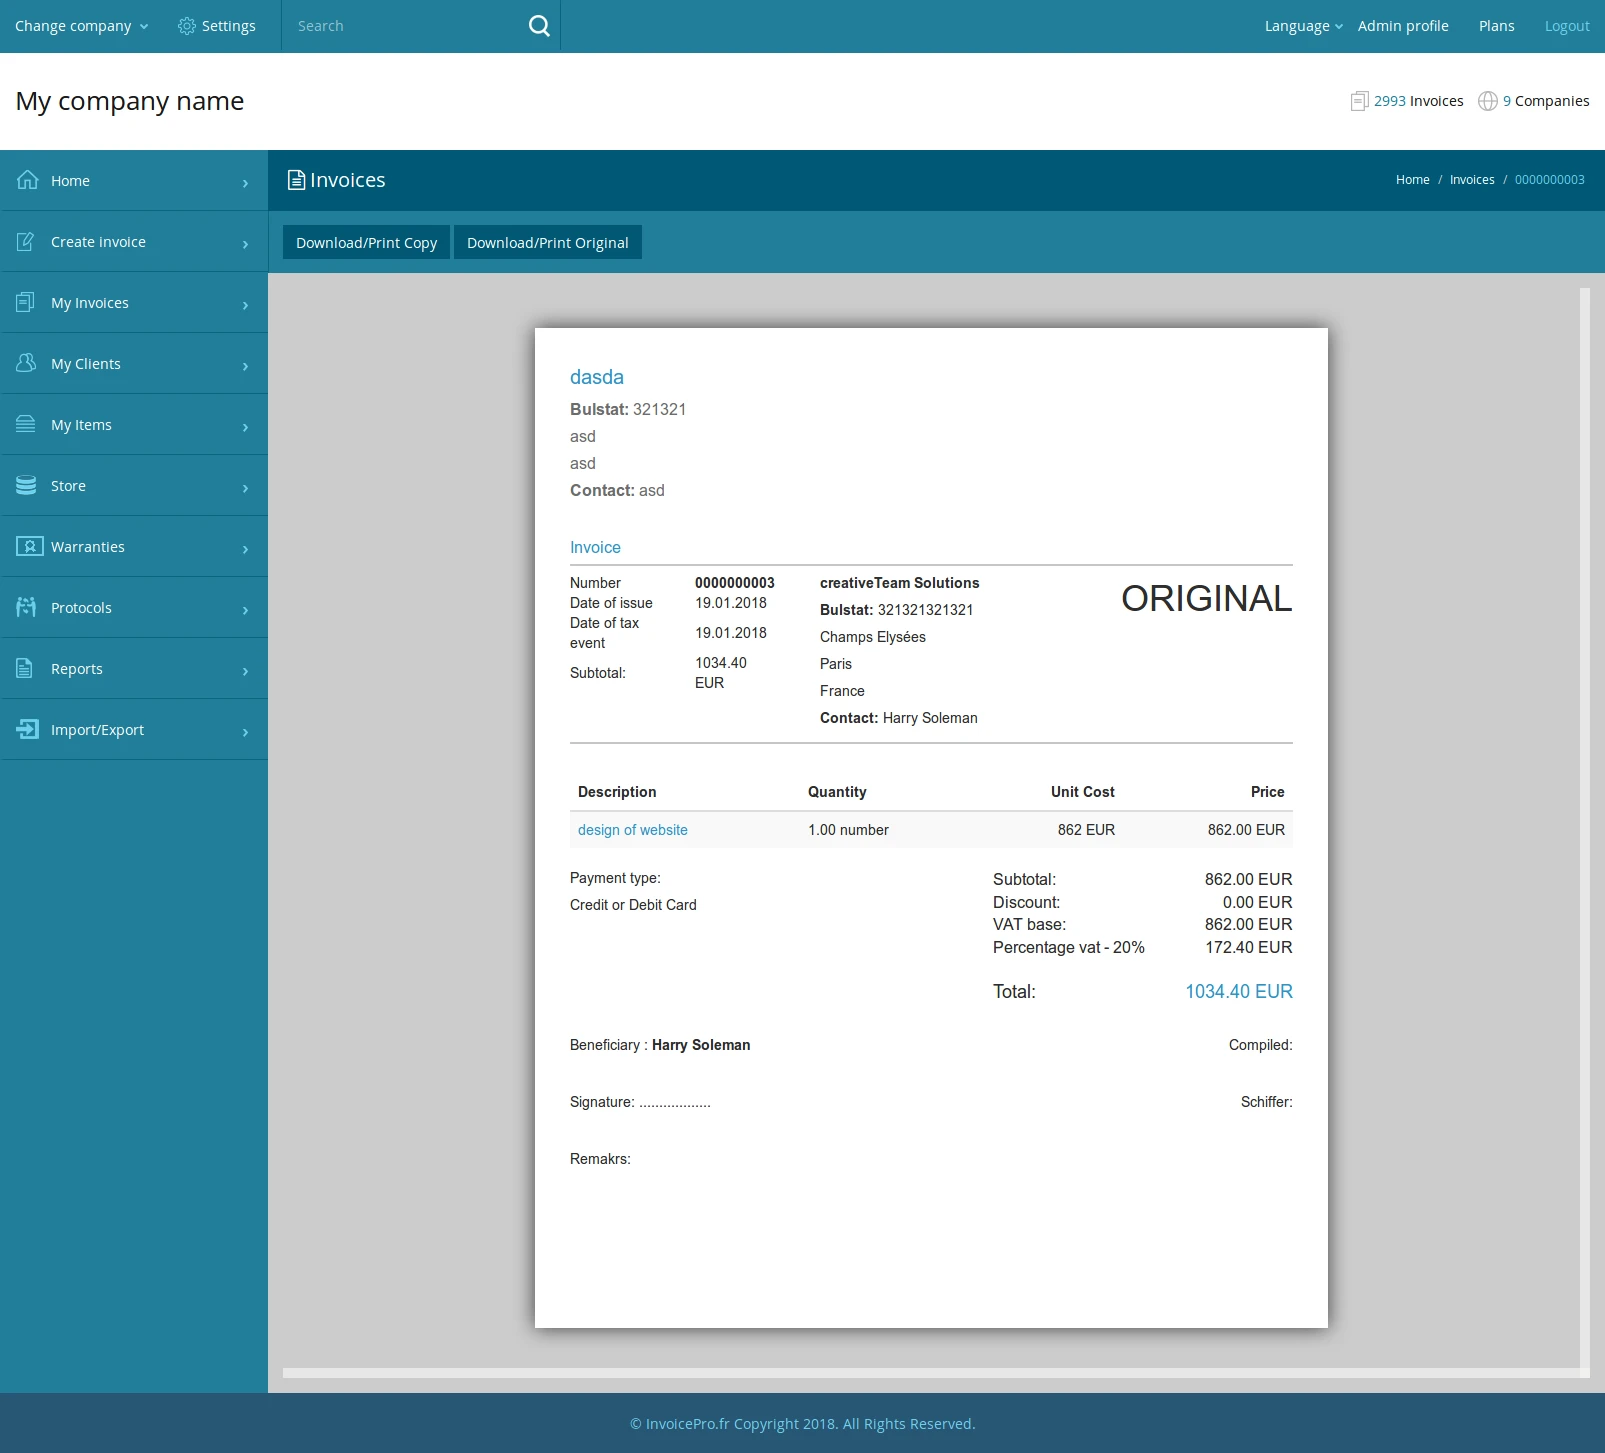Click 'Harry Soleman' beneficiary name
1605x1453 pixels.
click(x=701, y=1045)
